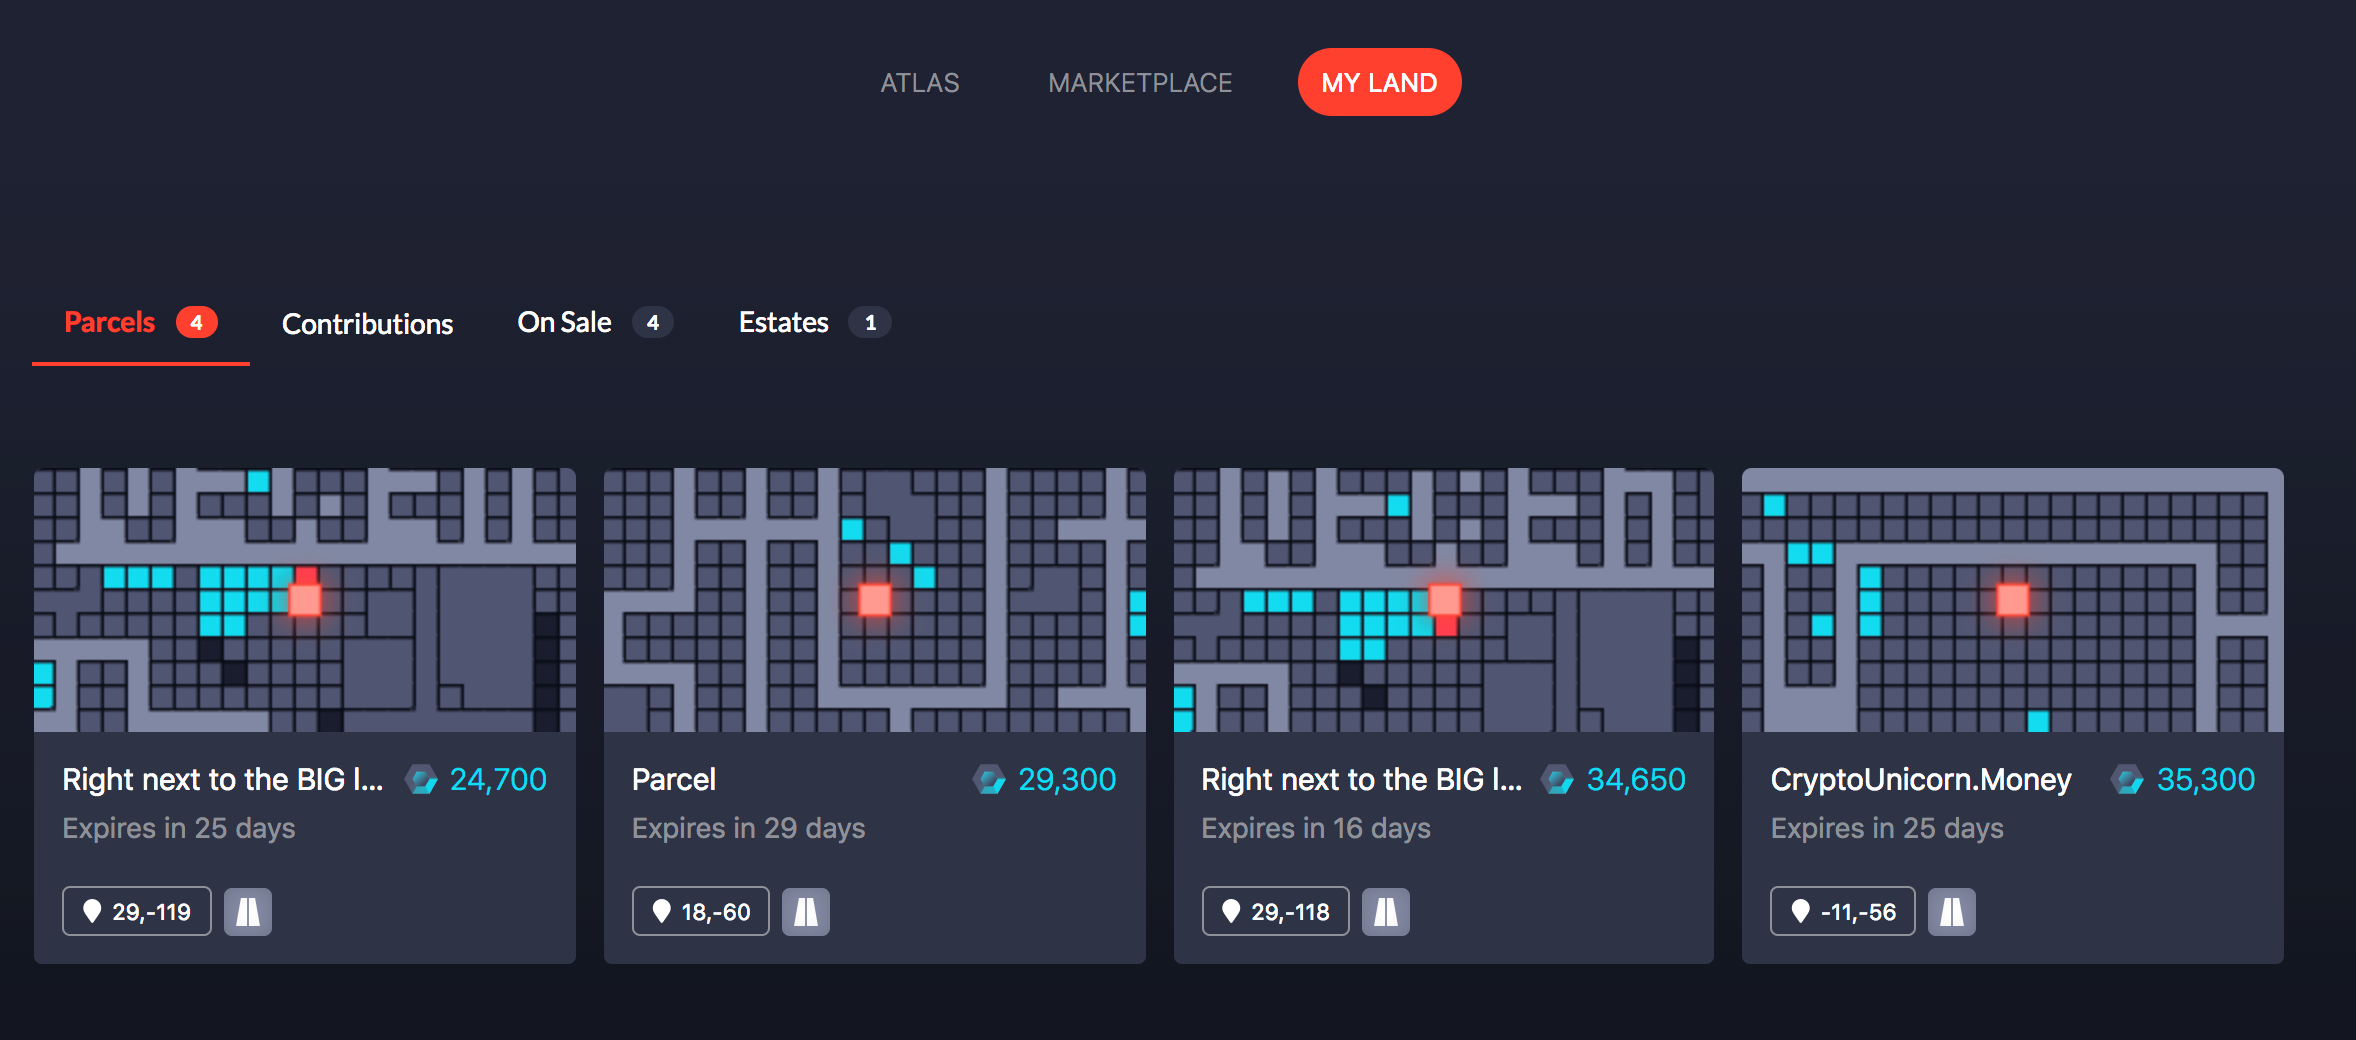Click road icon on the 29,-118 parcel card
The image size is (2356, 1040).
pyautogui.click(x=1386, y=911)
